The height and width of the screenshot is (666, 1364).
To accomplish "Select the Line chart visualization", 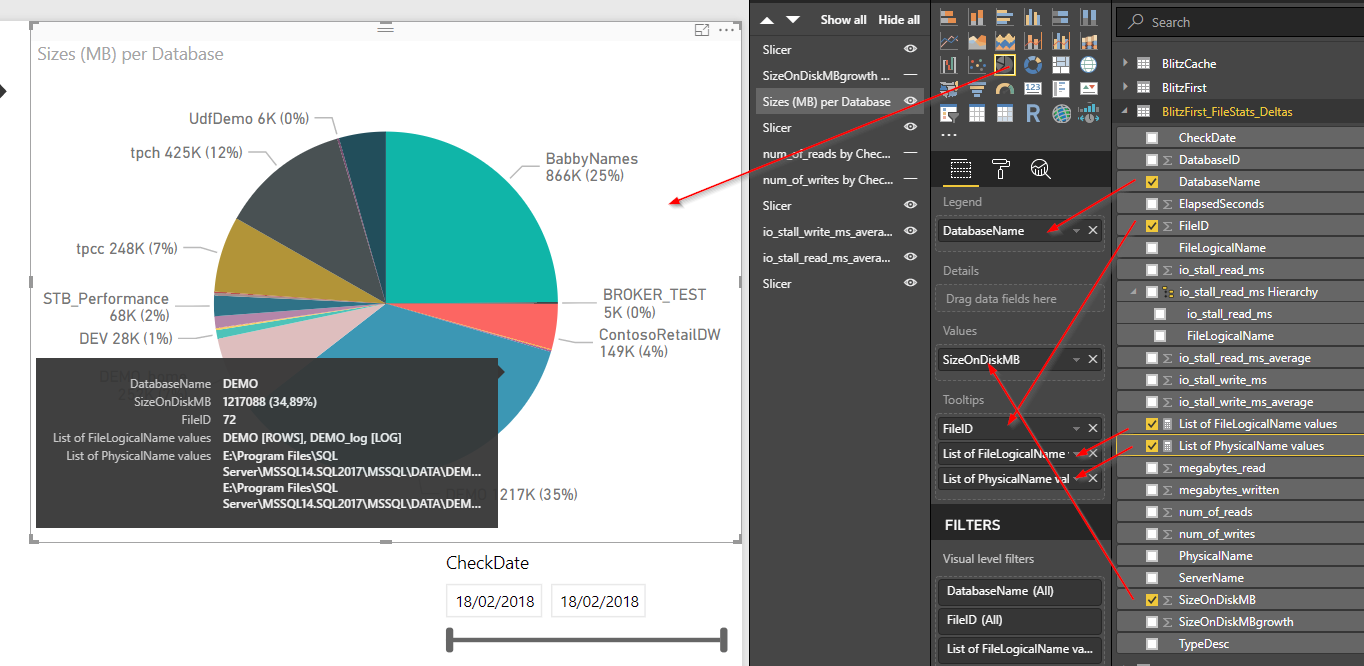I will tap(949, 41).
